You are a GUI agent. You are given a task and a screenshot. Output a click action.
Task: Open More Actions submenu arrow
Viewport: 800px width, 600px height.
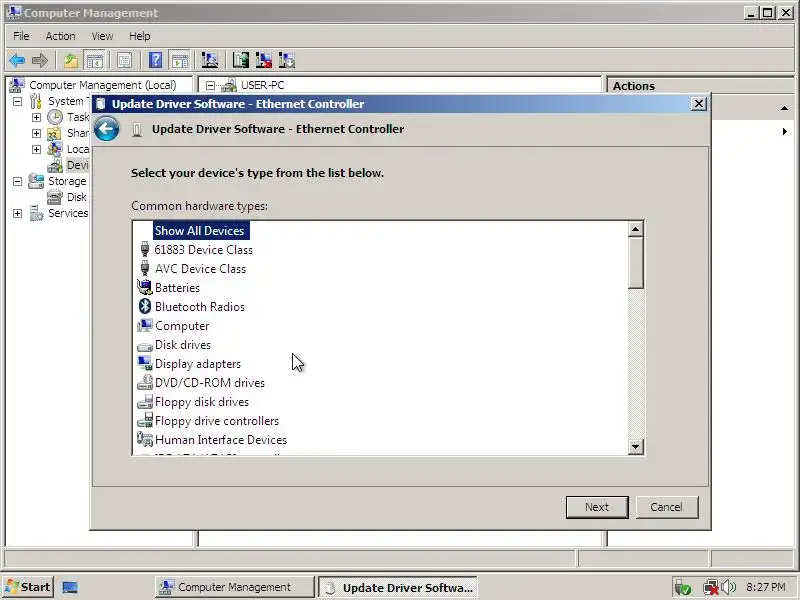pos(784,132)
